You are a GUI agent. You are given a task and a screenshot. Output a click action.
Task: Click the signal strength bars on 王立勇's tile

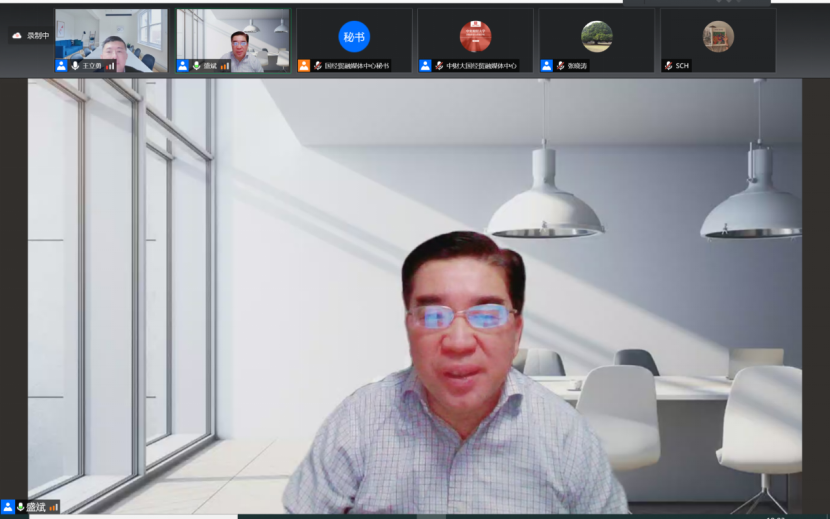click(x=111, y=66)
